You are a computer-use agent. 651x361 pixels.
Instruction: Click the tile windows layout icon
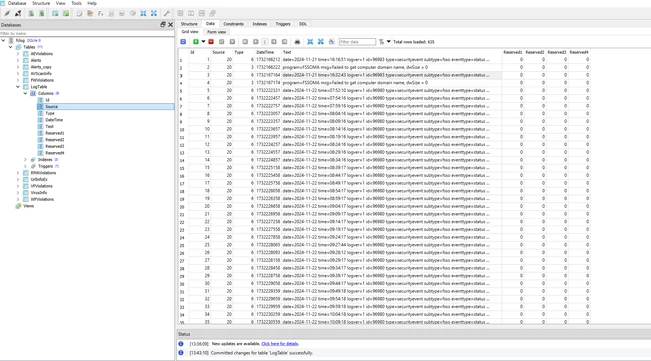tap(180, 13)
